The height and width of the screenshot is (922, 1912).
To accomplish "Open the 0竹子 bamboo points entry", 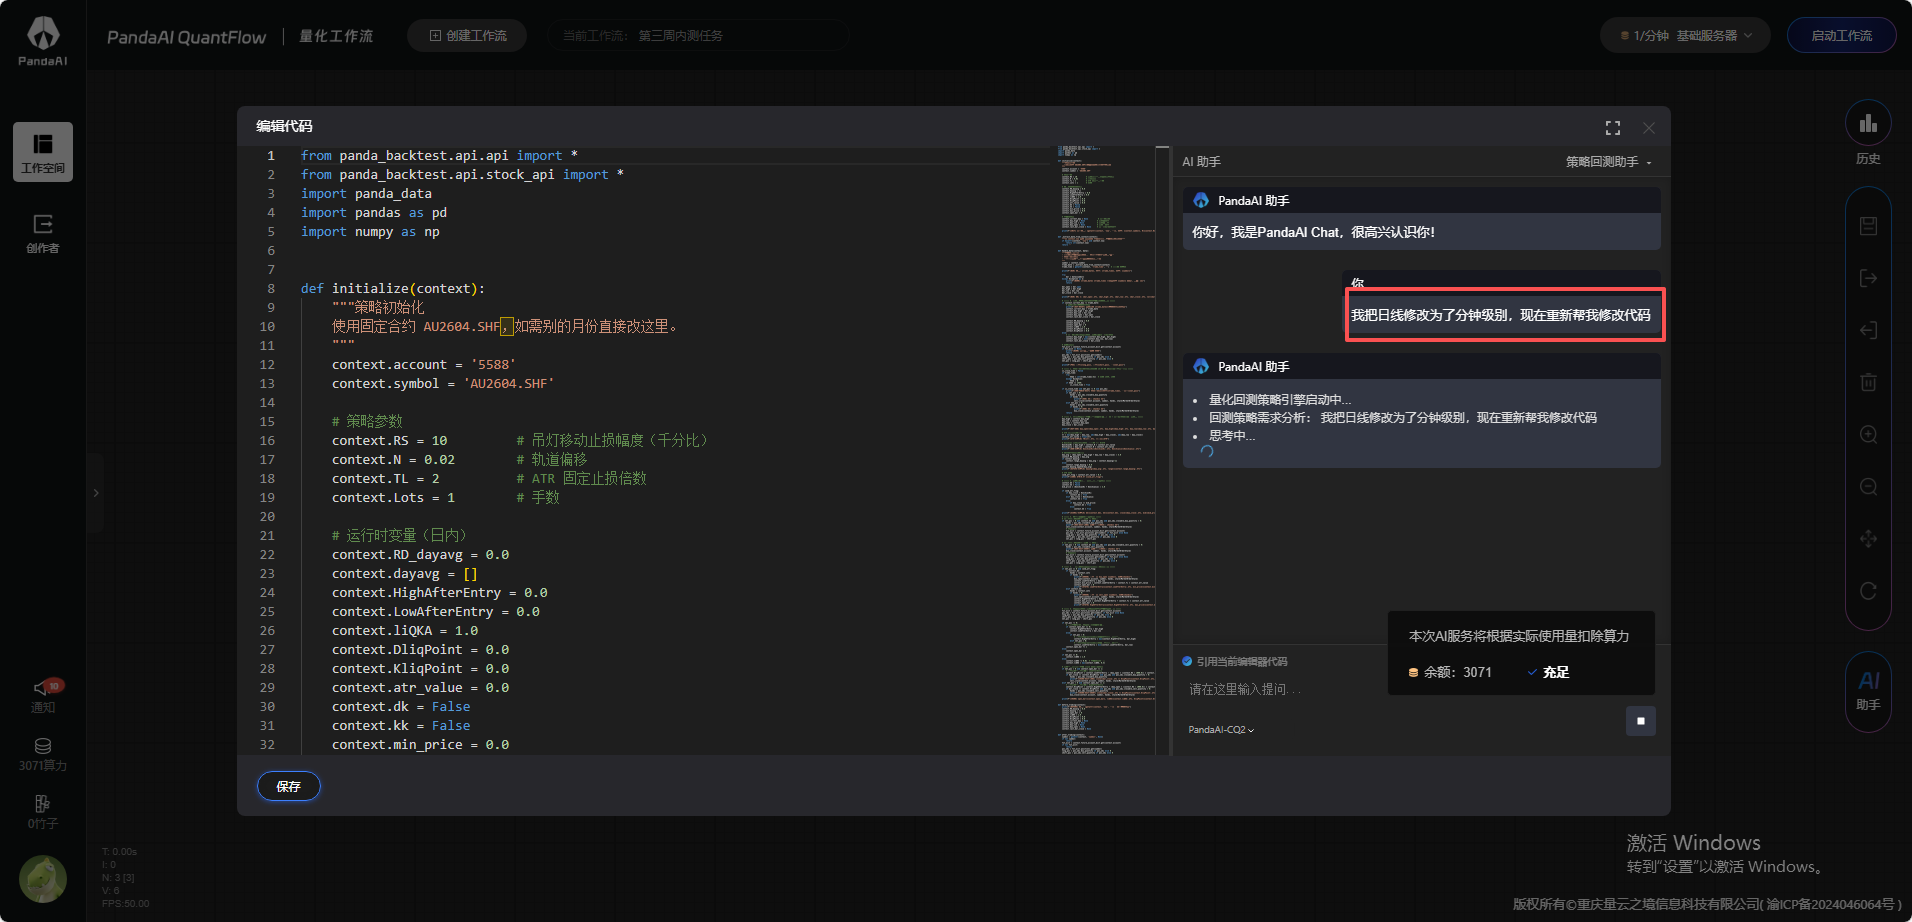I will (43, 813).
